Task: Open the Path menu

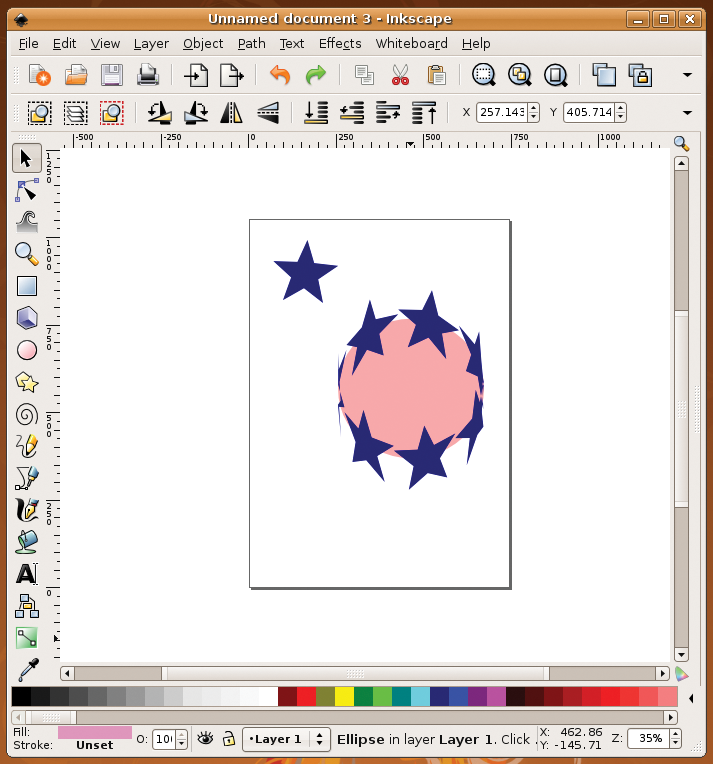Action: pyautogui.click(x=251, y=43)
